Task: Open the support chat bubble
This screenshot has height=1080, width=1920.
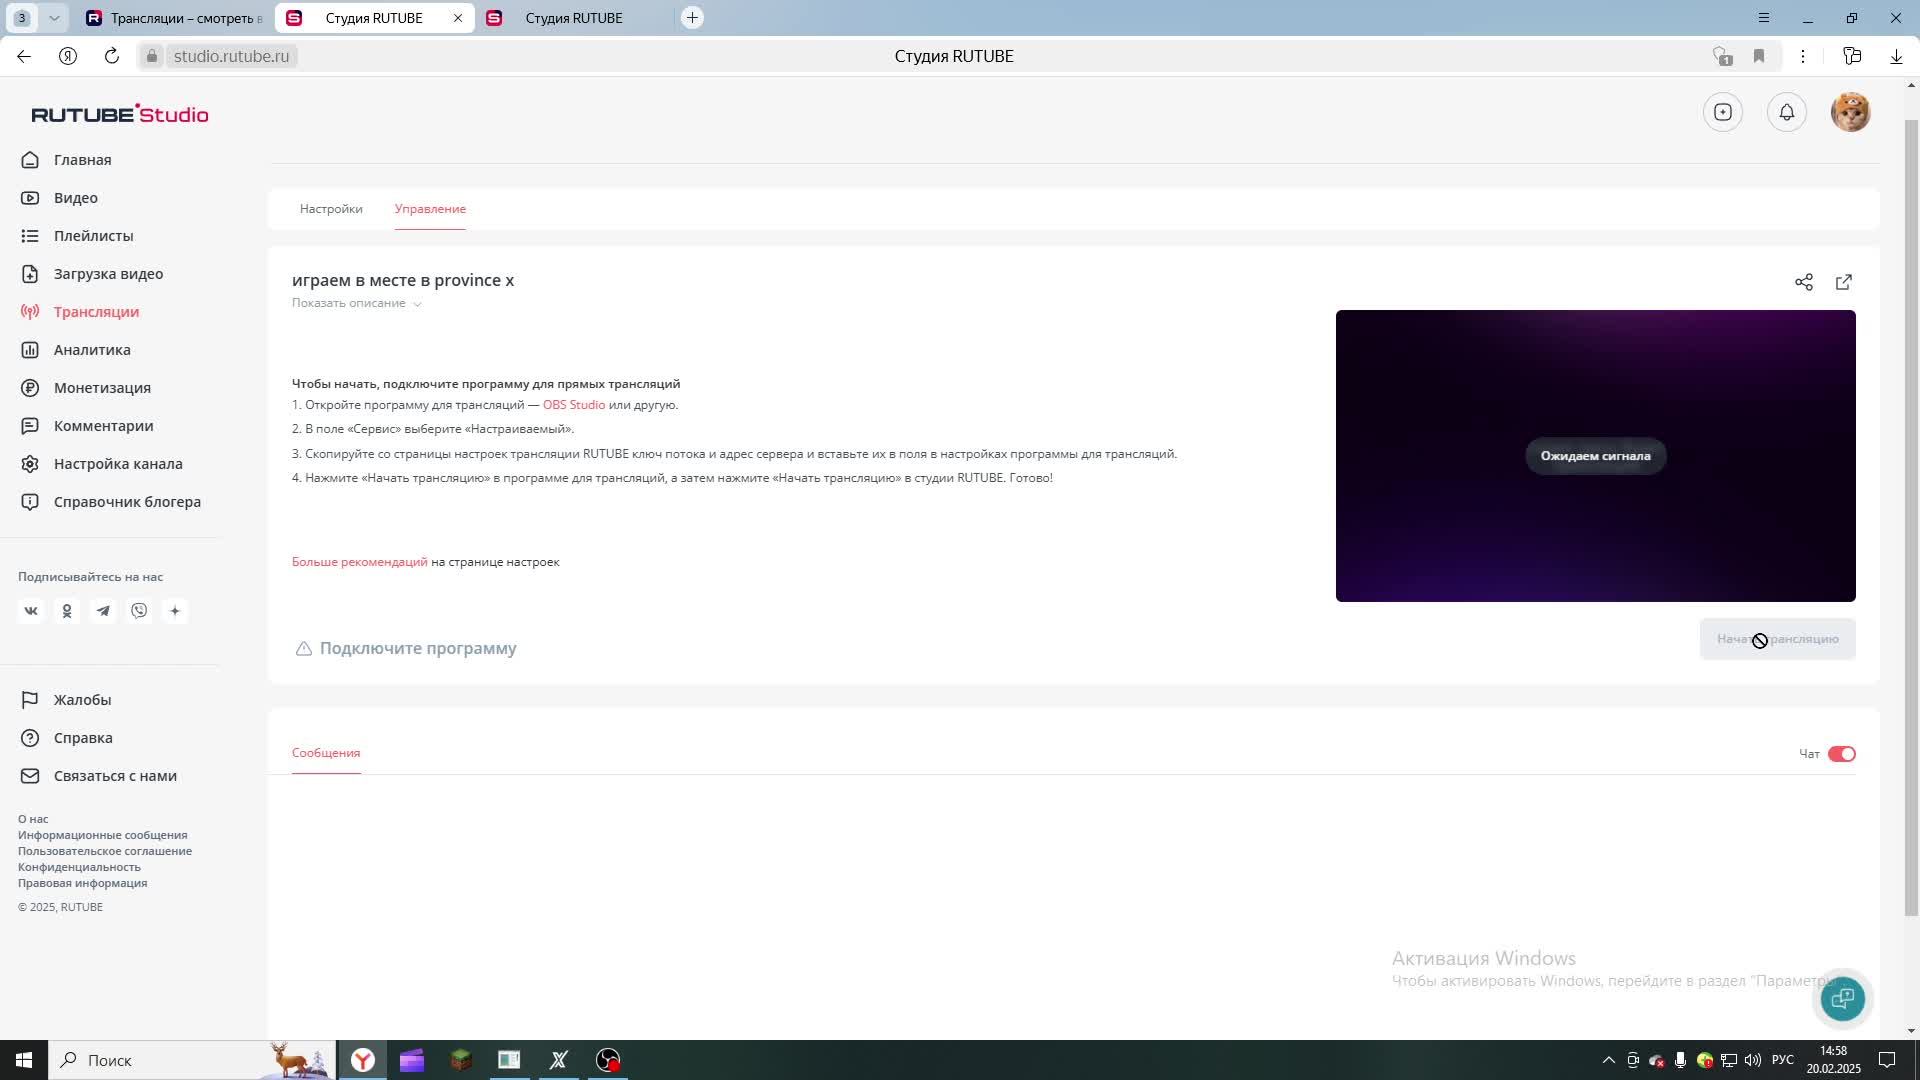Action: [1843, 998]
